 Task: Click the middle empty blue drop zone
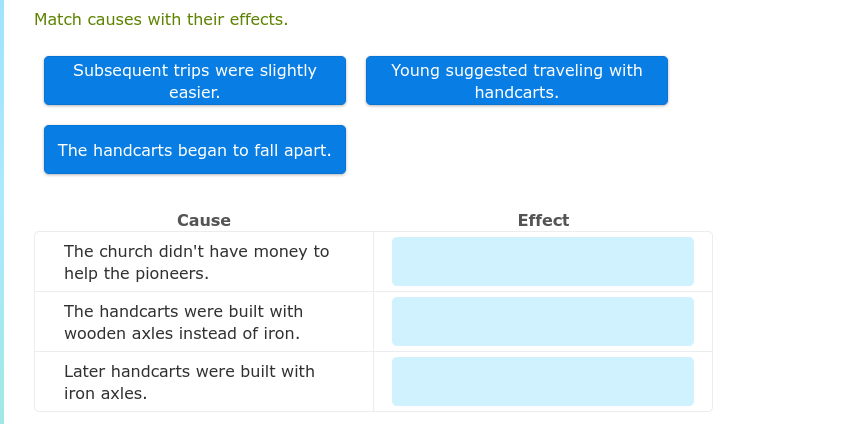tap(542, 322)
